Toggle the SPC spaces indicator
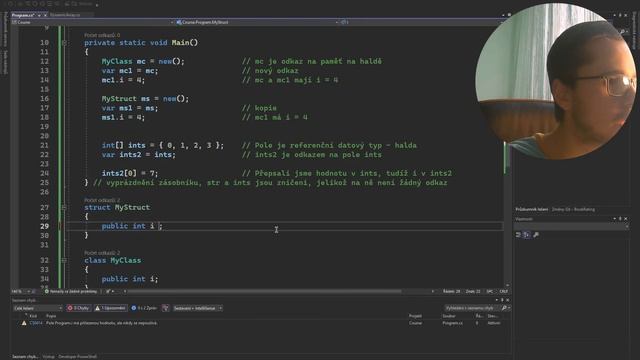Image resolution: width=640 pixels, height=360 pixels. pos(489,291)
